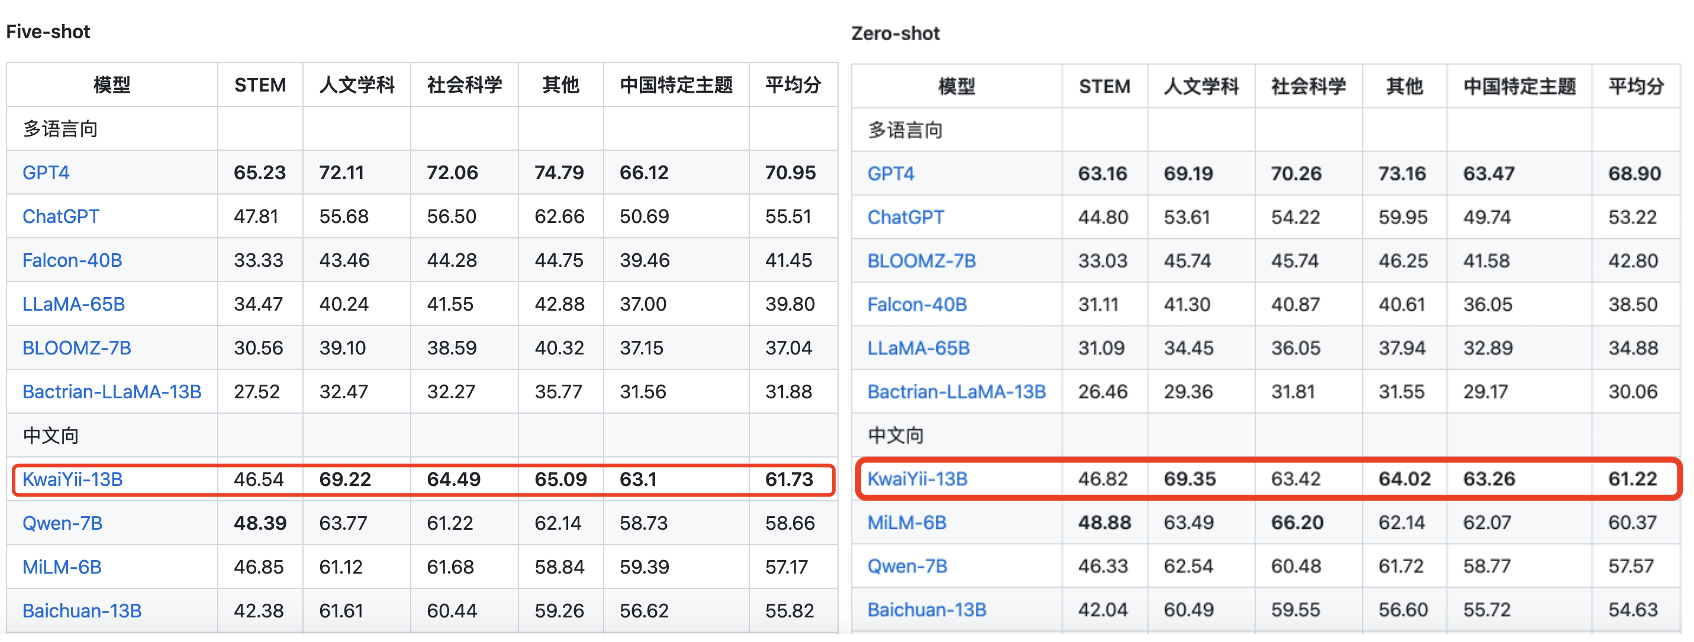Image resolution: width=1694 pixels, height=642 pixels.
Task: Click the STEM column header in the Five-shot table
Action: coord(260,86)
